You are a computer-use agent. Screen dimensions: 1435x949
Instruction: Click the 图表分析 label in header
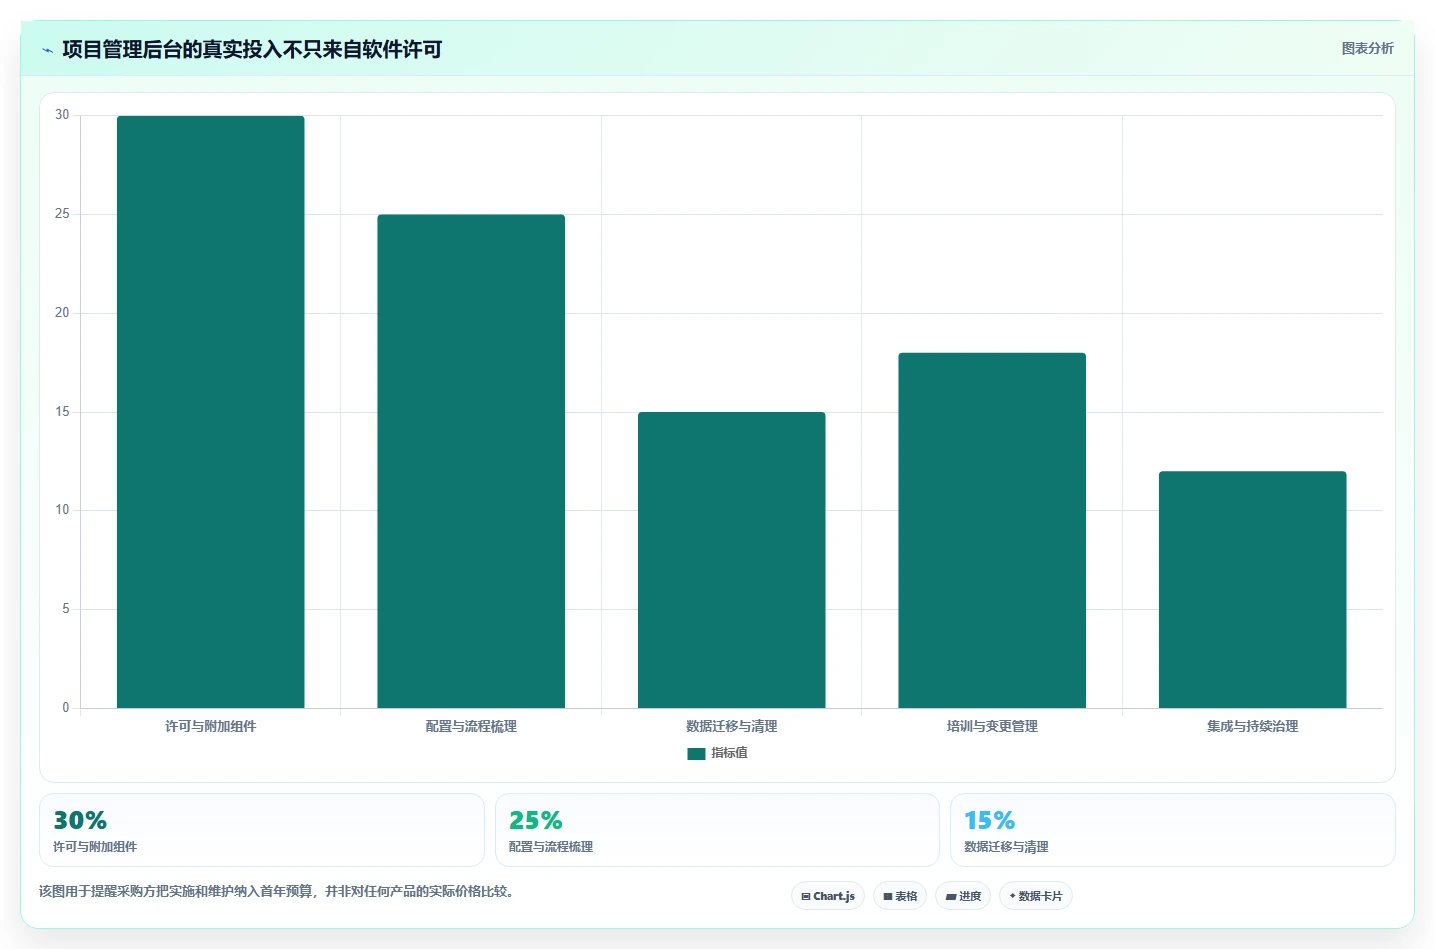[x=1367, y=48]
